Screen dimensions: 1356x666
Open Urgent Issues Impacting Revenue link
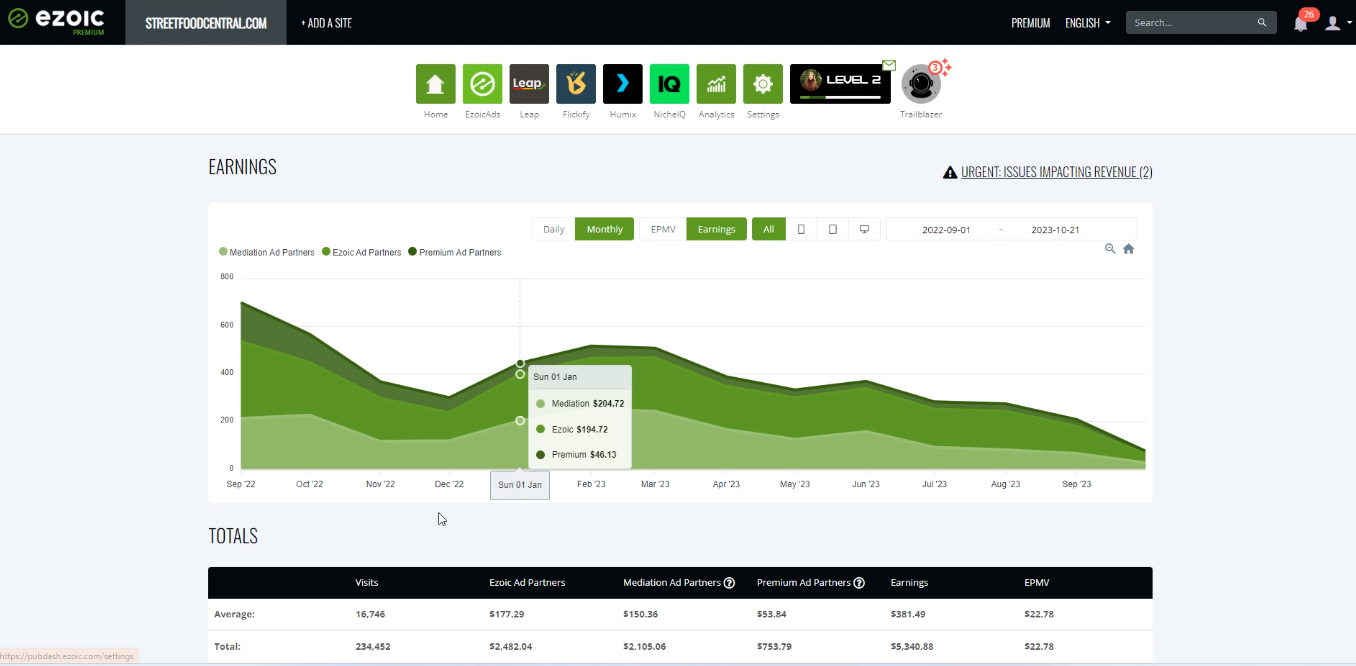(1057, 172)
